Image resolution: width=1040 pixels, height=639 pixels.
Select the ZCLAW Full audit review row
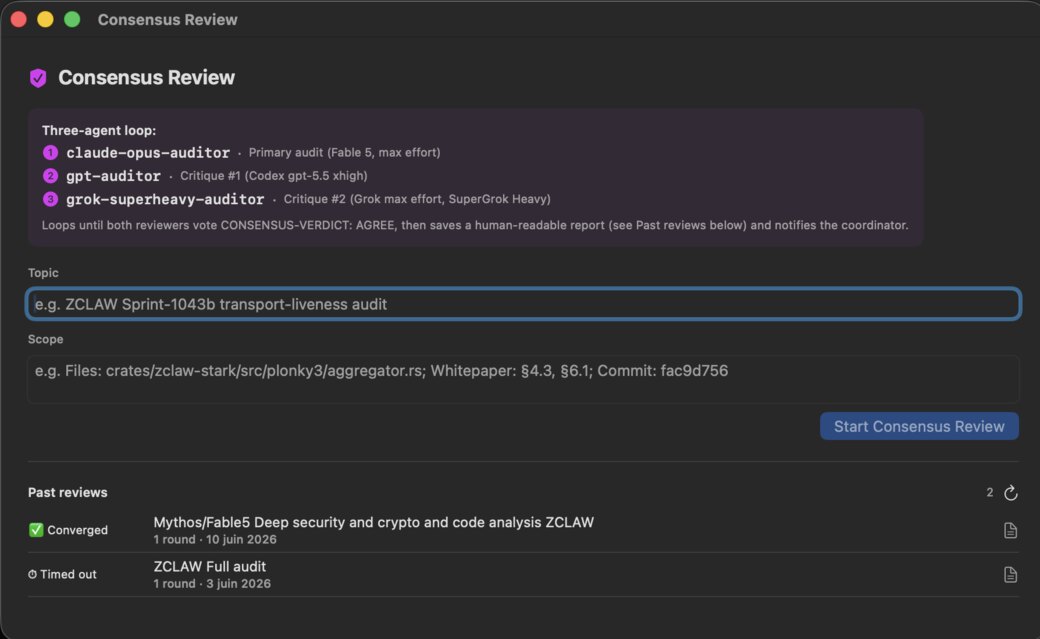pyautogui.click(x=523, y=575)
